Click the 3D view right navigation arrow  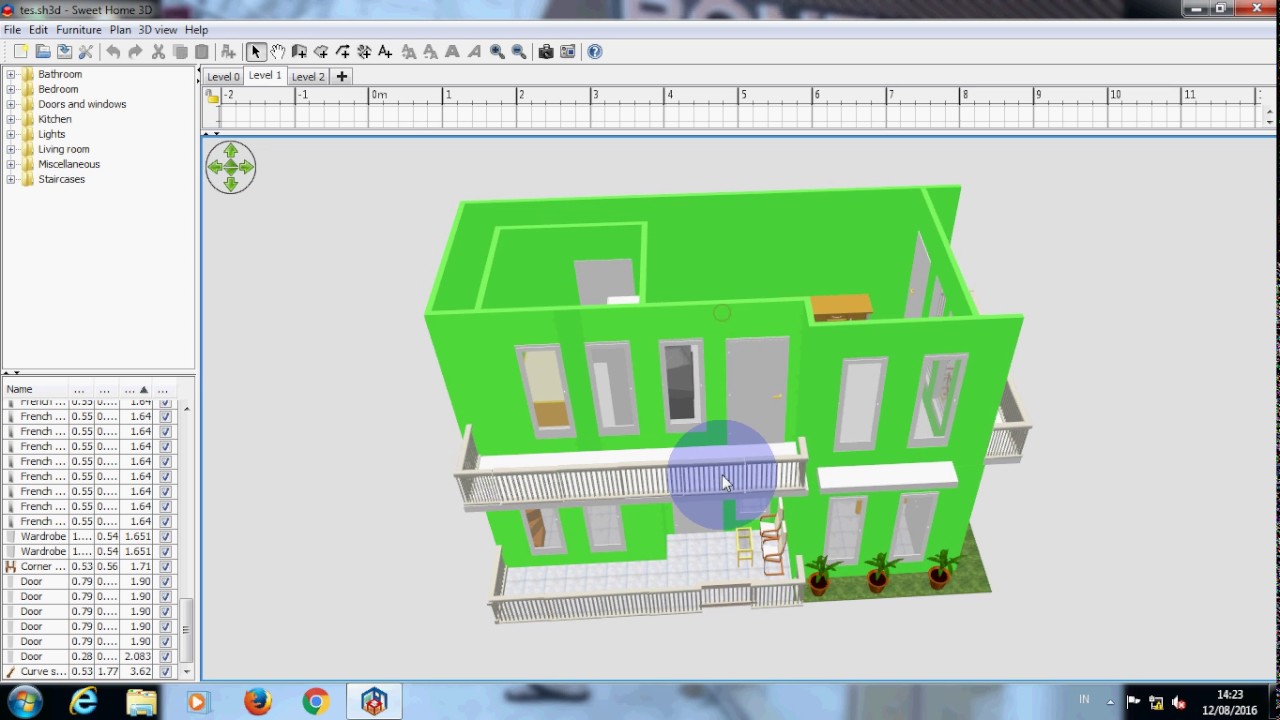(246, 167)
